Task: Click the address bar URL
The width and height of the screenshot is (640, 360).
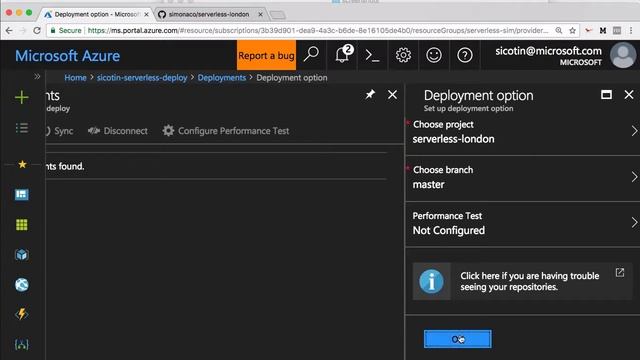Action: coord(318,31)
